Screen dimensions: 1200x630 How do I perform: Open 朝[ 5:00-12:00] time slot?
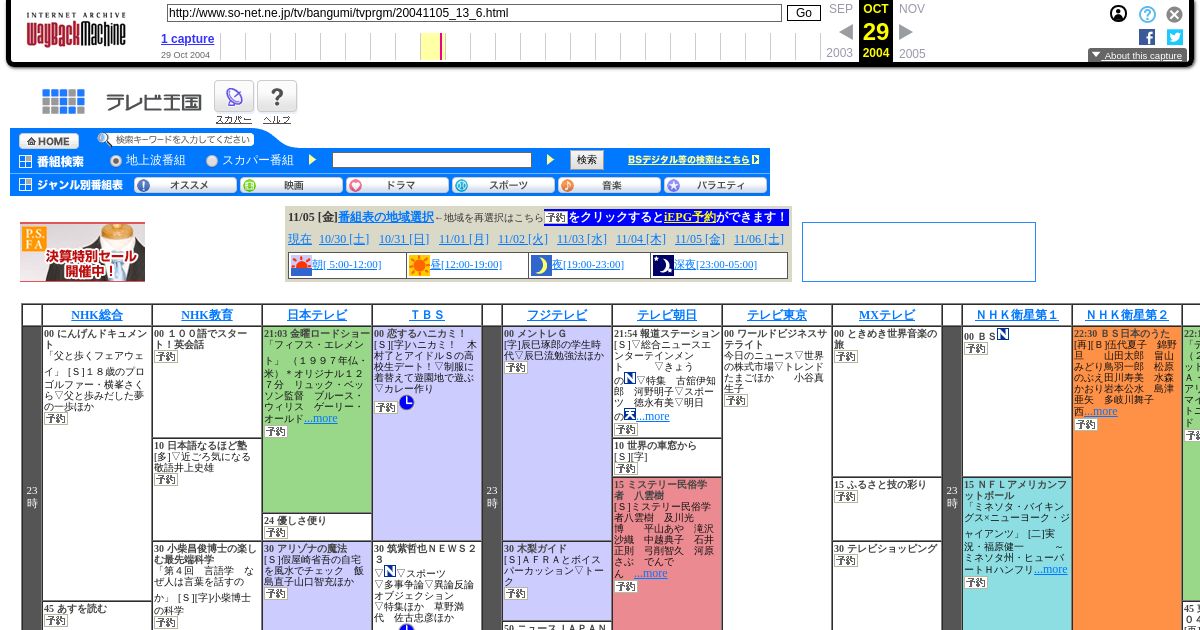(347, 265)
